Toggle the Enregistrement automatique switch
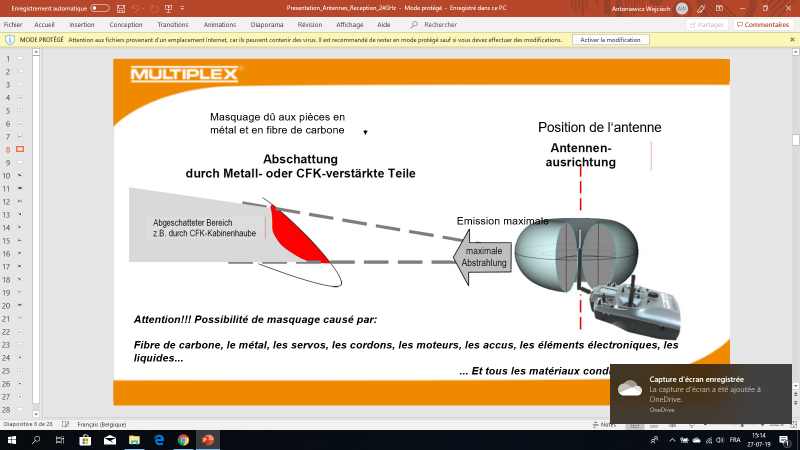800x450 pixels. coord(100,8)
